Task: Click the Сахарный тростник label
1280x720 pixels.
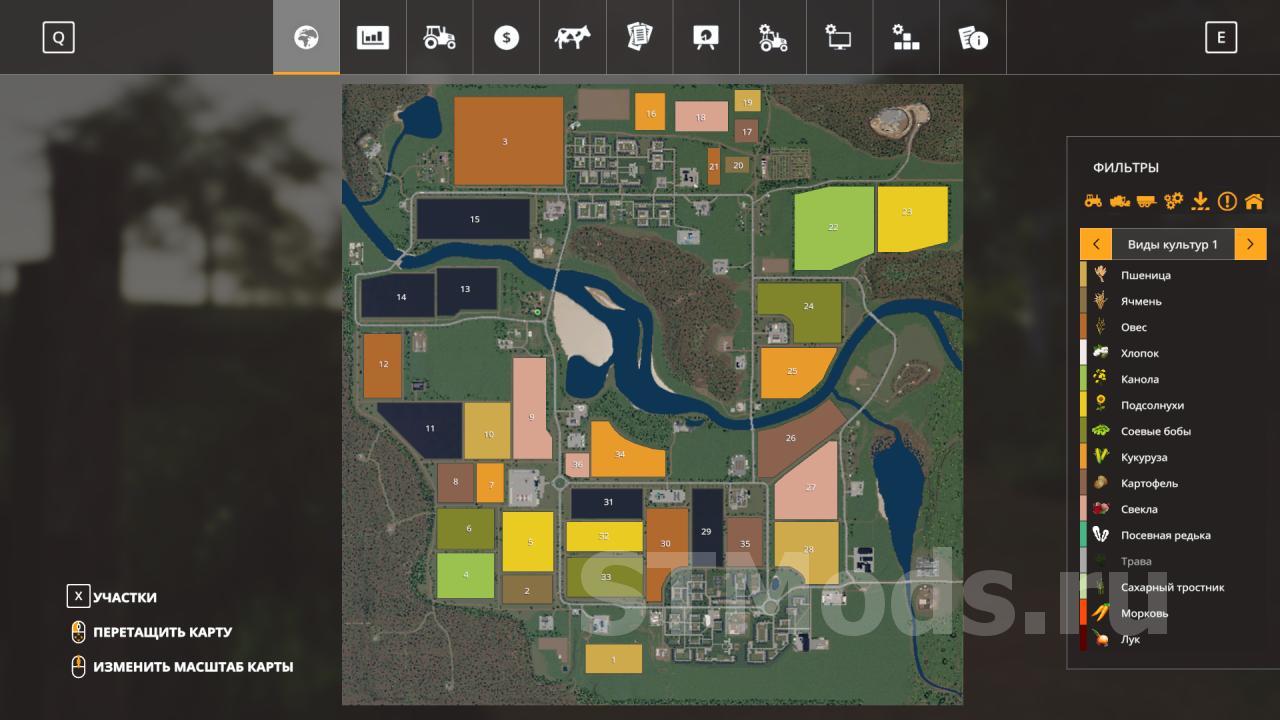Action: tap(1173, 587)
